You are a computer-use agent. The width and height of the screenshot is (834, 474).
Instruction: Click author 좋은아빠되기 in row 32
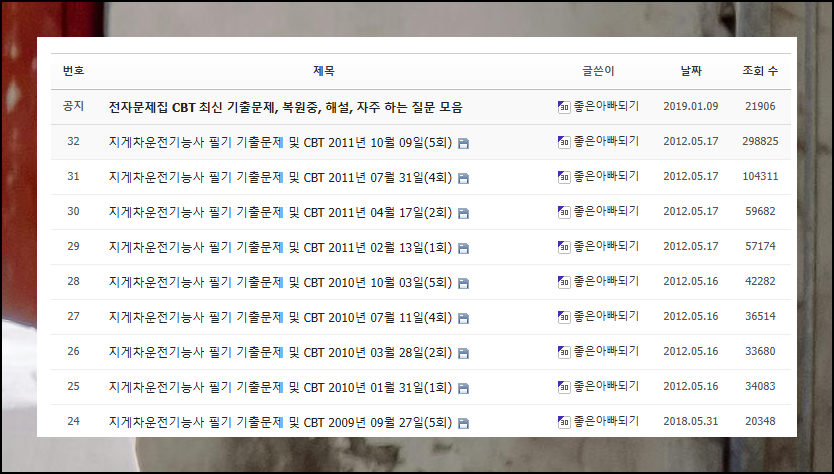click(x=606, y=141)
